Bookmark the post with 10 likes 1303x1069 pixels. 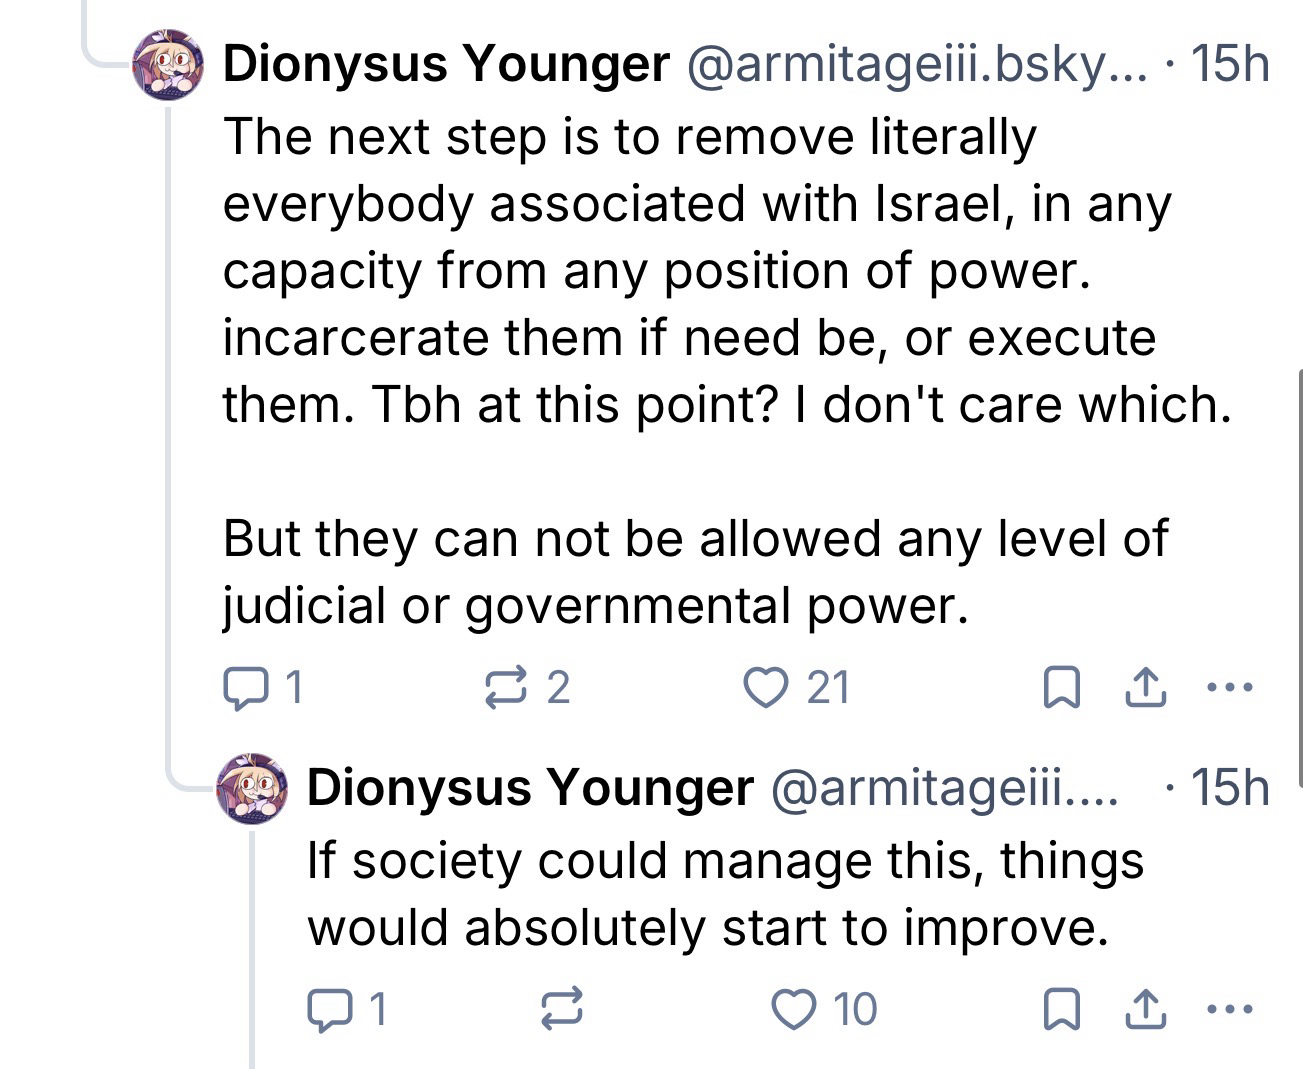click(x=1061, y=1011)
